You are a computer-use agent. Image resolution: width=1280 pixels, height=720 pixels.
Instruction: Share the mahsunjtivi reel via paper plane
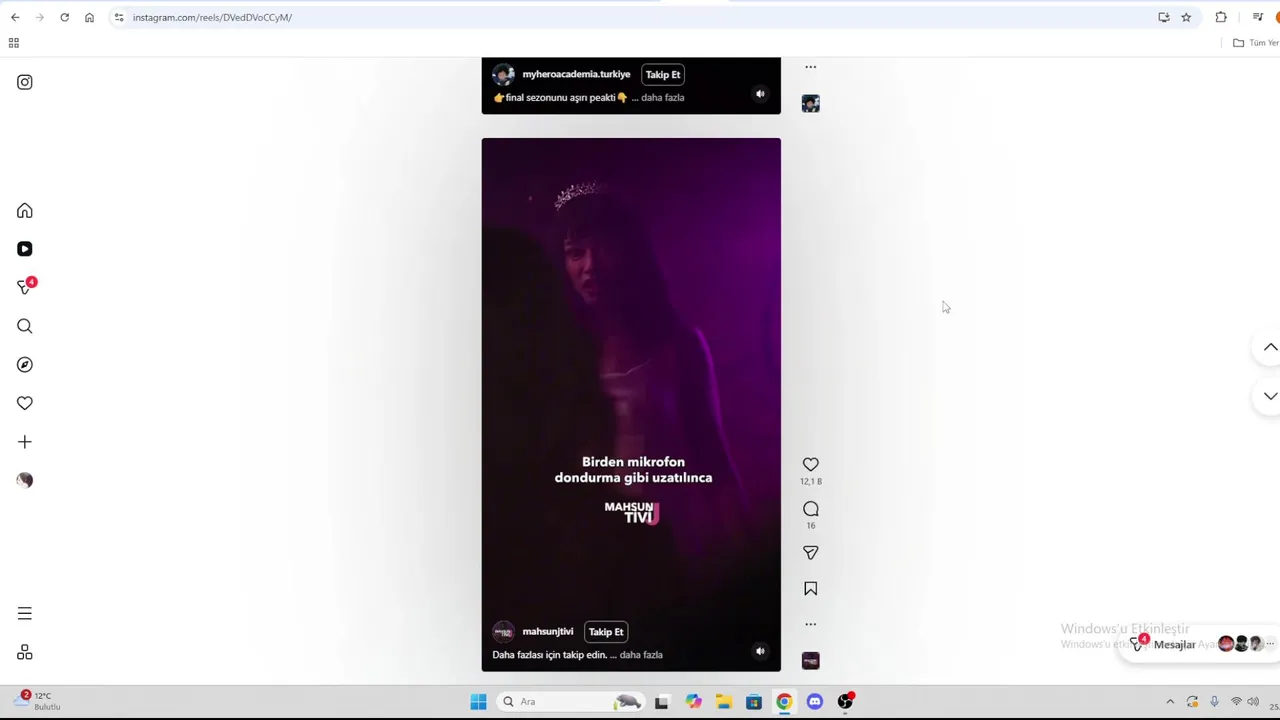[810, 553]
